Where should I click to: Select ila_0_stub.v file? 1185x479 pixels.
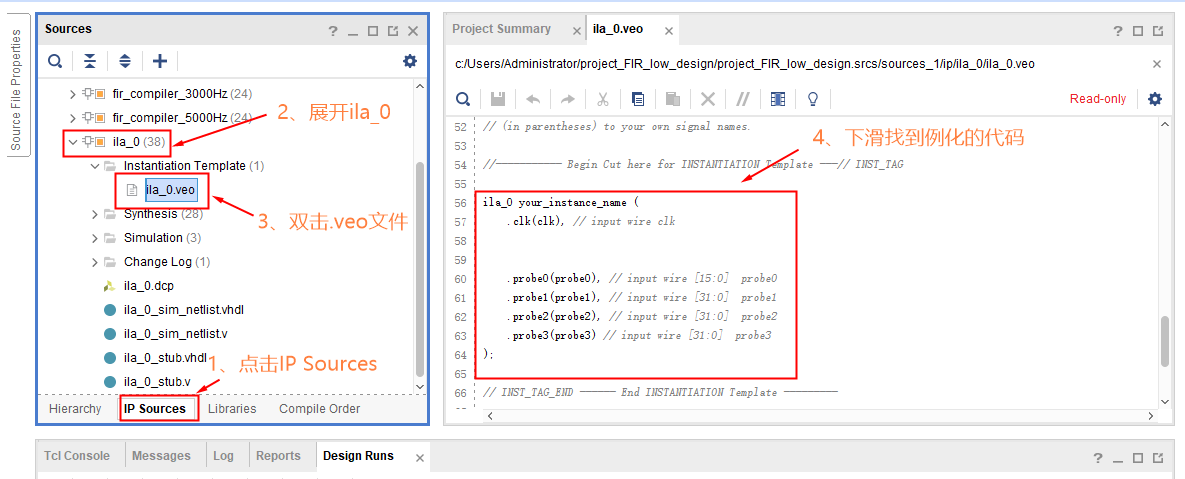[x=156, y=382]
